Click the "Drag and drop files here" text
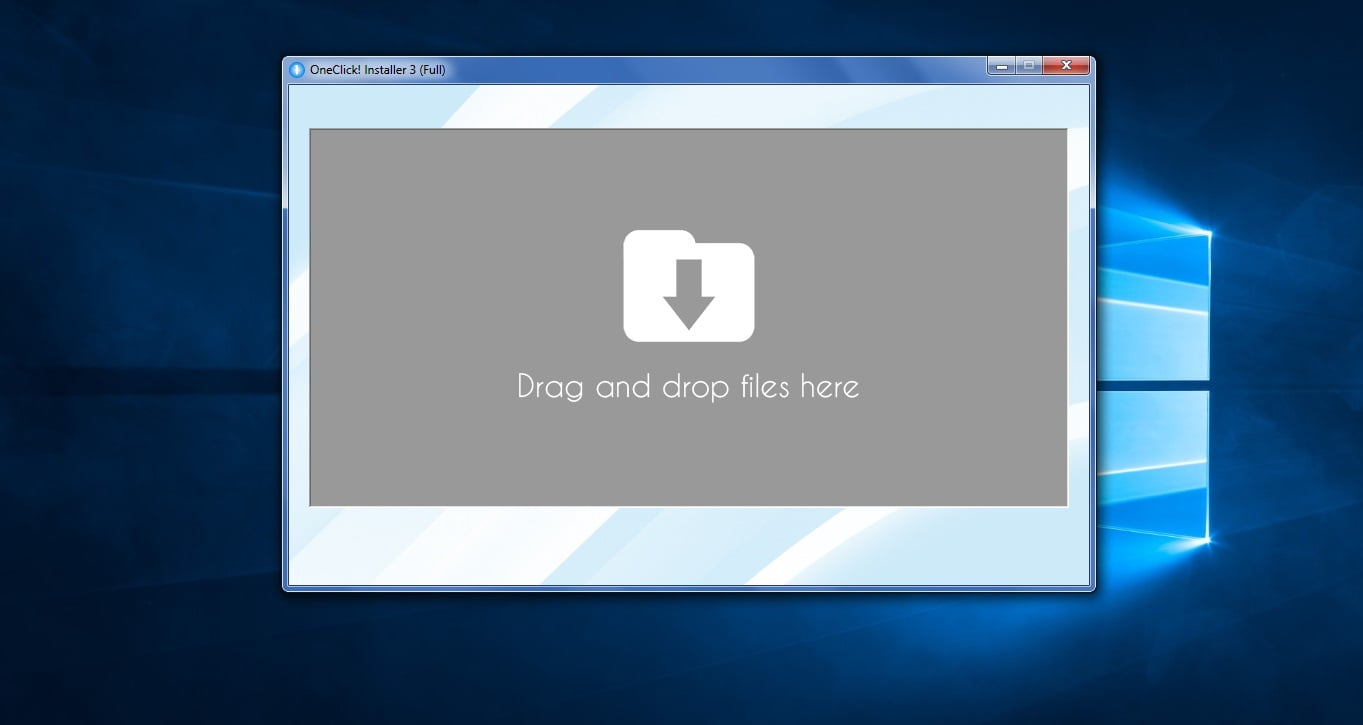1363x725 pixels. 688,386
